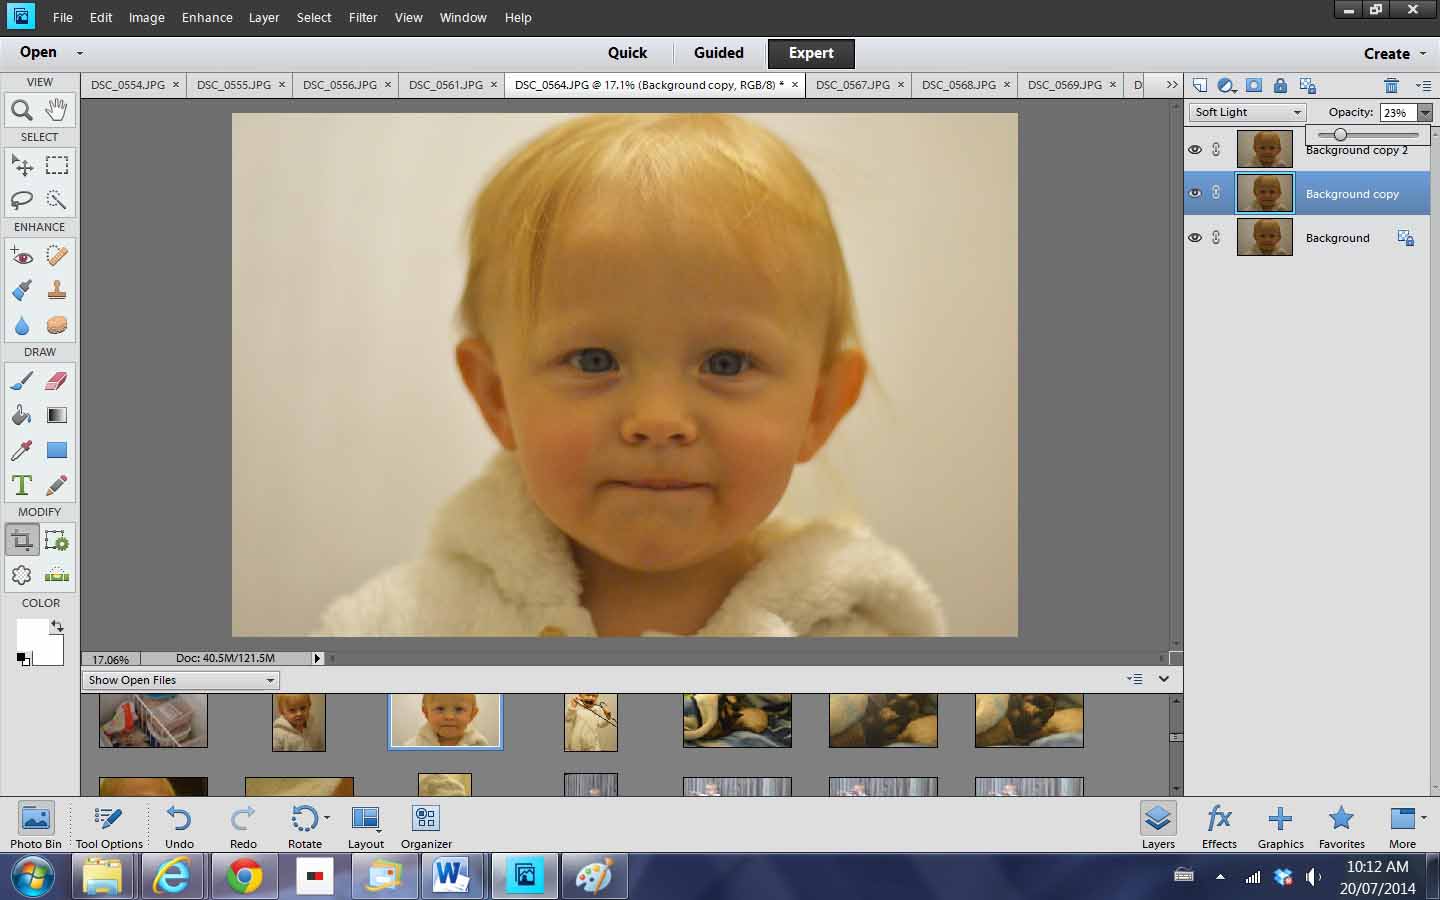Hide the Background copy 2 layer
Screen dimensions: 1440x900
(x=1196, y=149)
